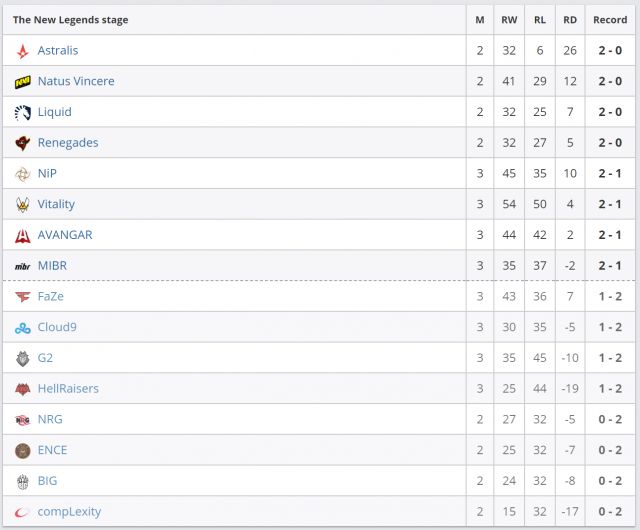Click the AVANGAR team logo icon
The image size is (640, 530).
coord(23,236)
